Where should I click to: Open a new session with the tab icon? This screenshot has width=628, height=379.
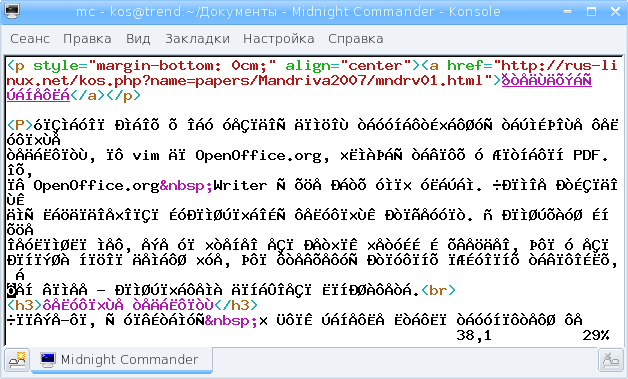[17, 359]
